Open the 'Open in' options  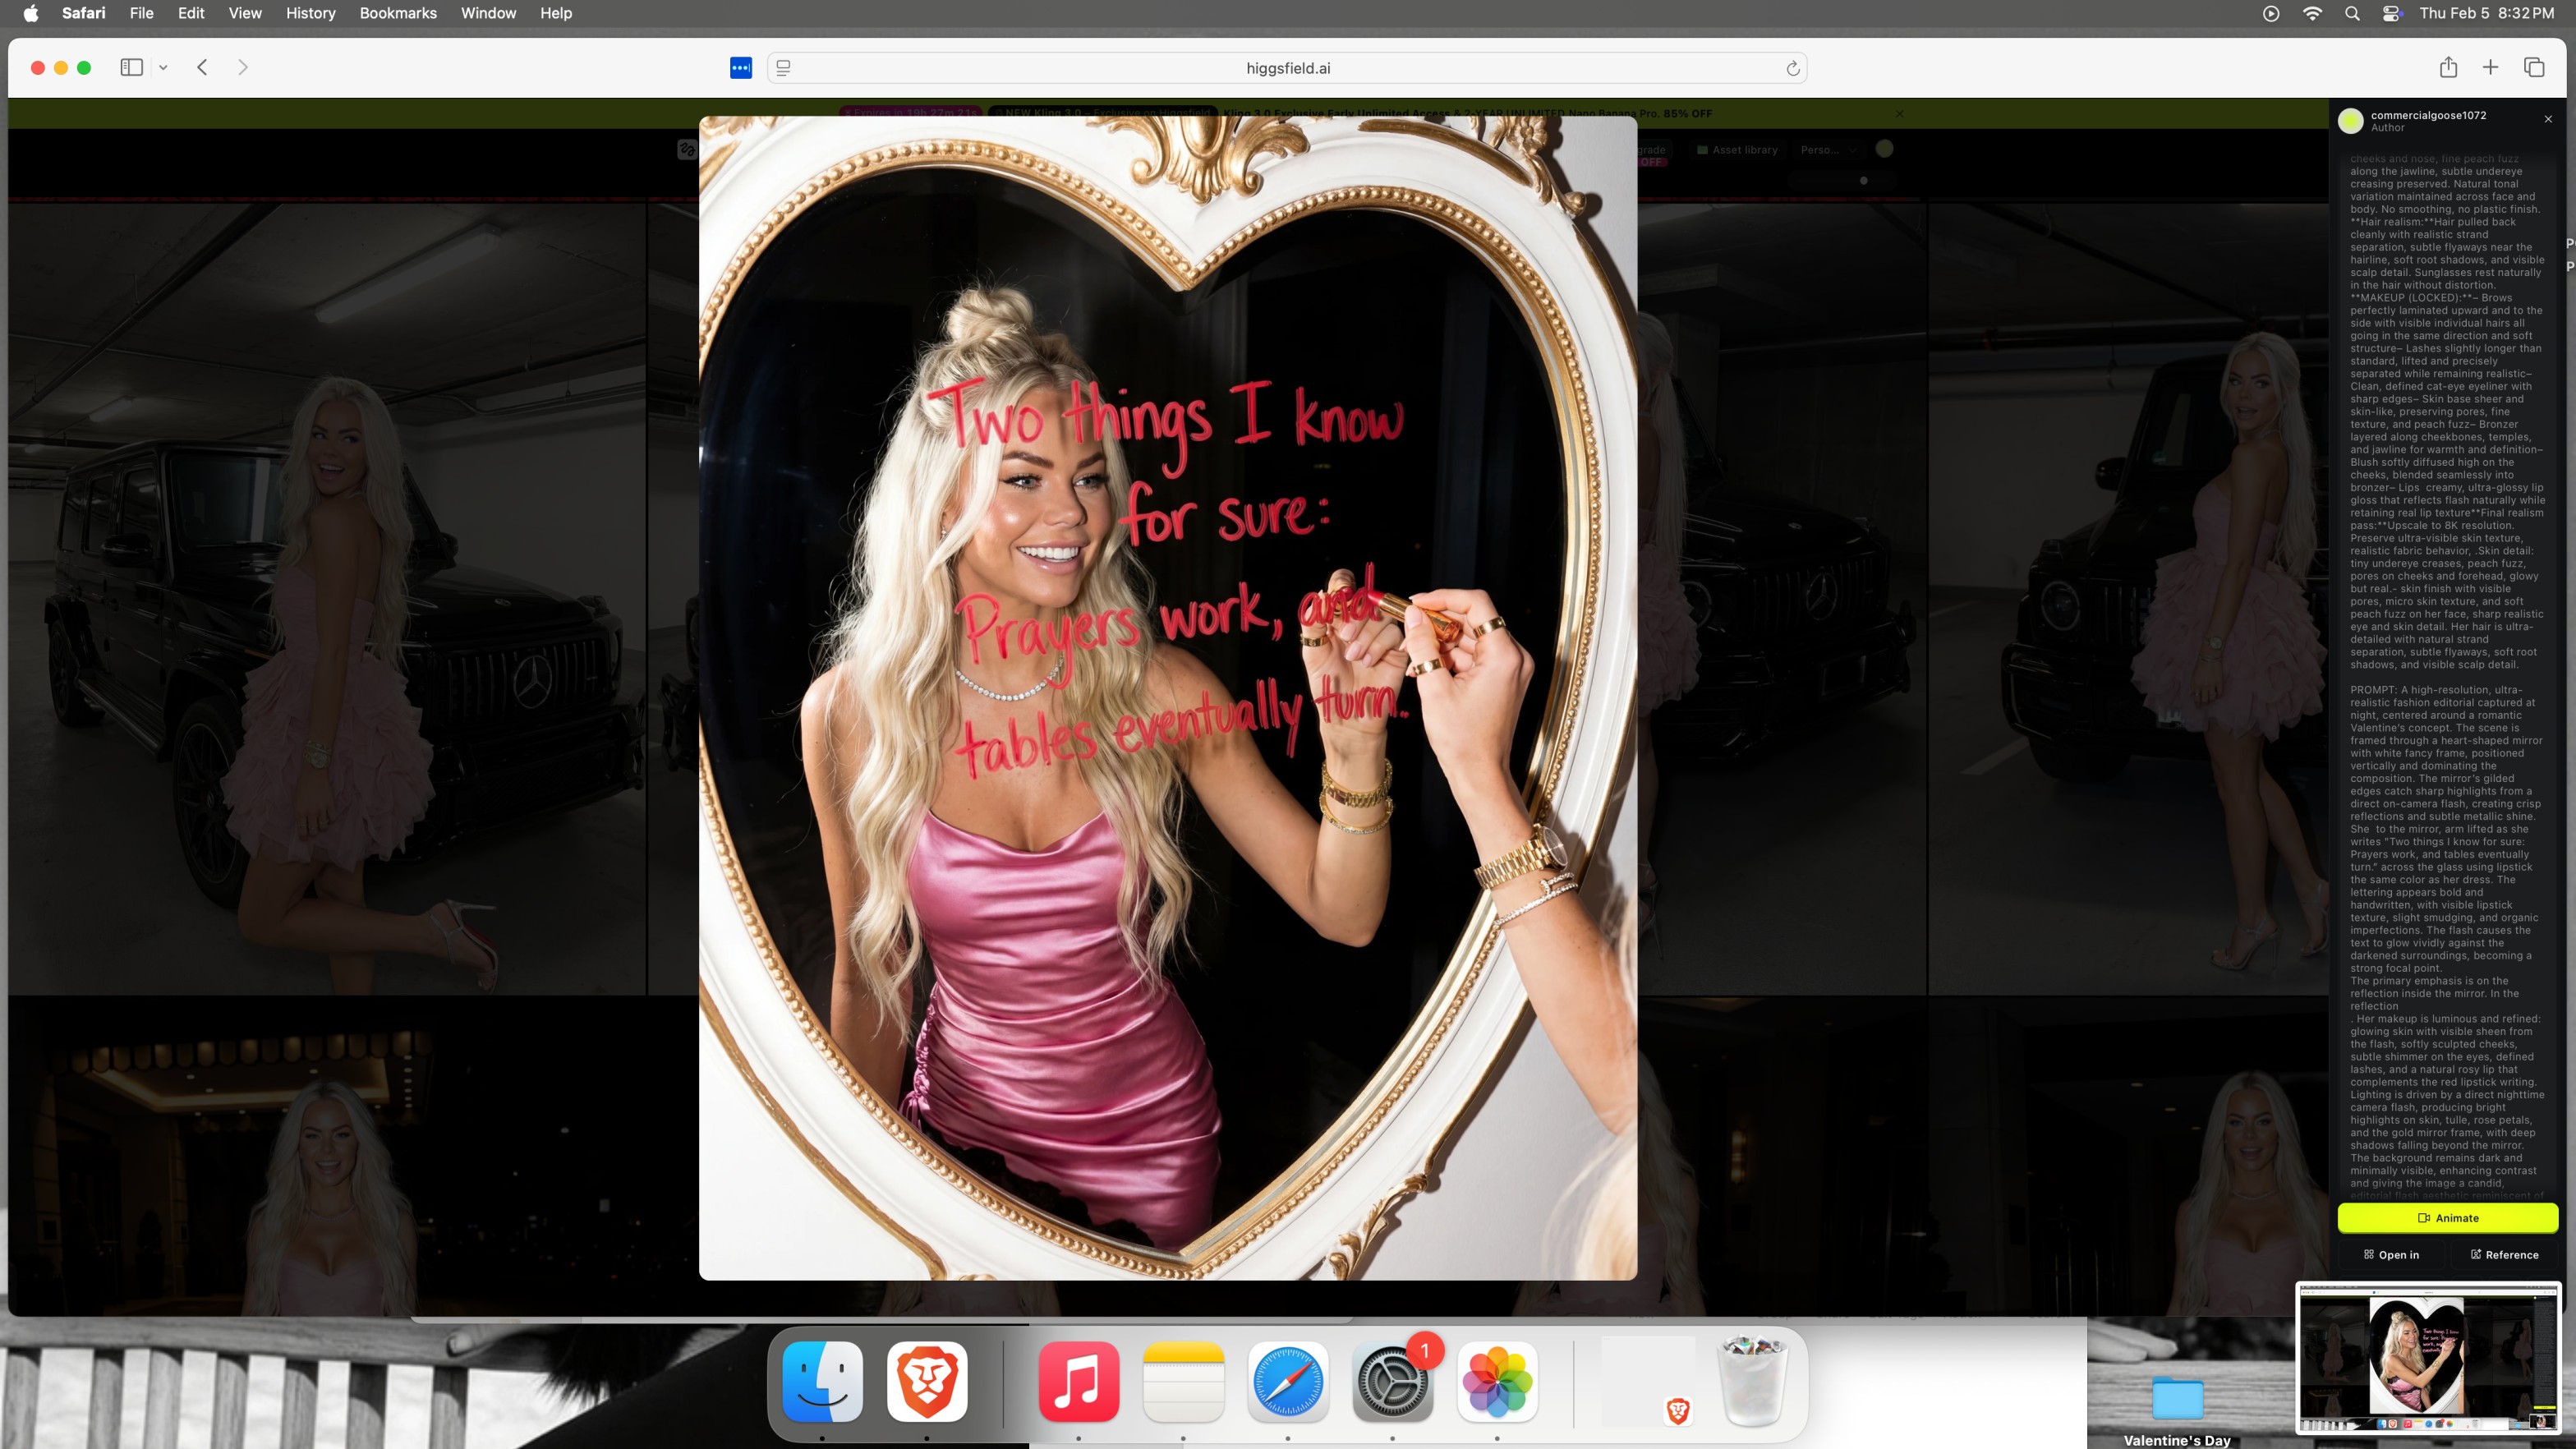(2391, 1255)
